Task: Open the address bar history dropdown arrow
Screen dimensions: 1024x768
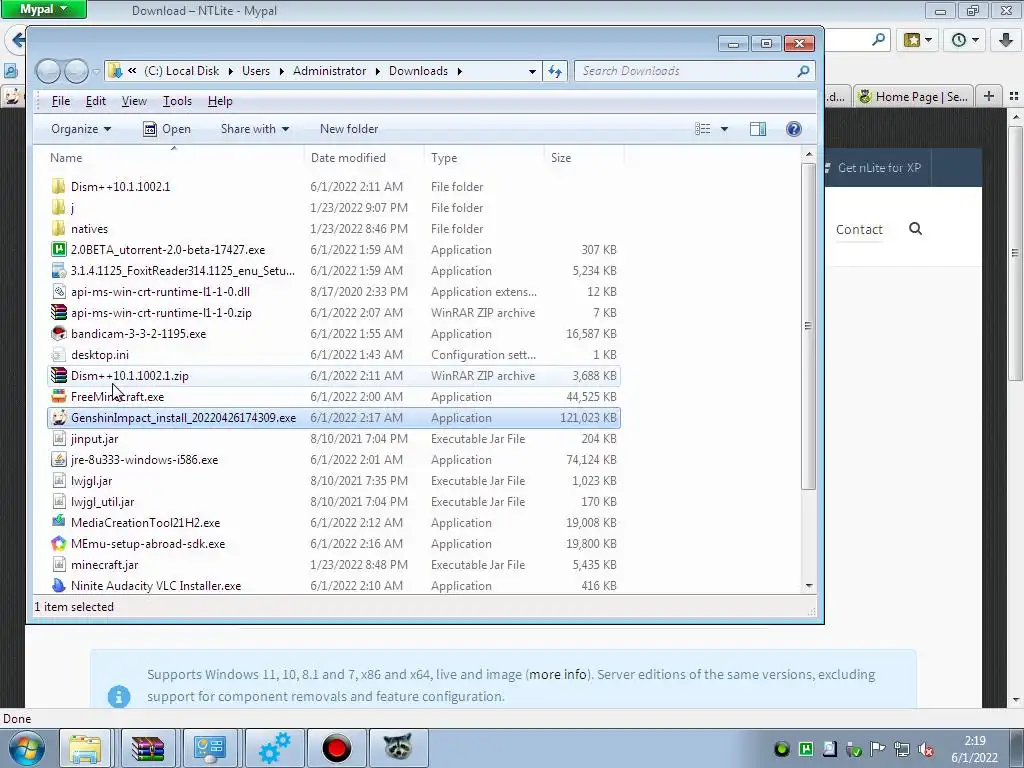Action: 532,71
